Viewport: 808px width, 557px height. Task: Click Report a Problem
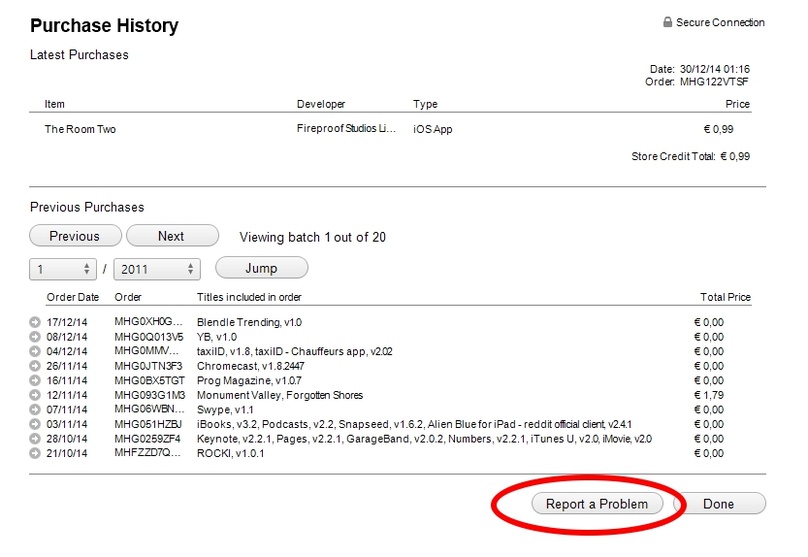click(597, 504)
